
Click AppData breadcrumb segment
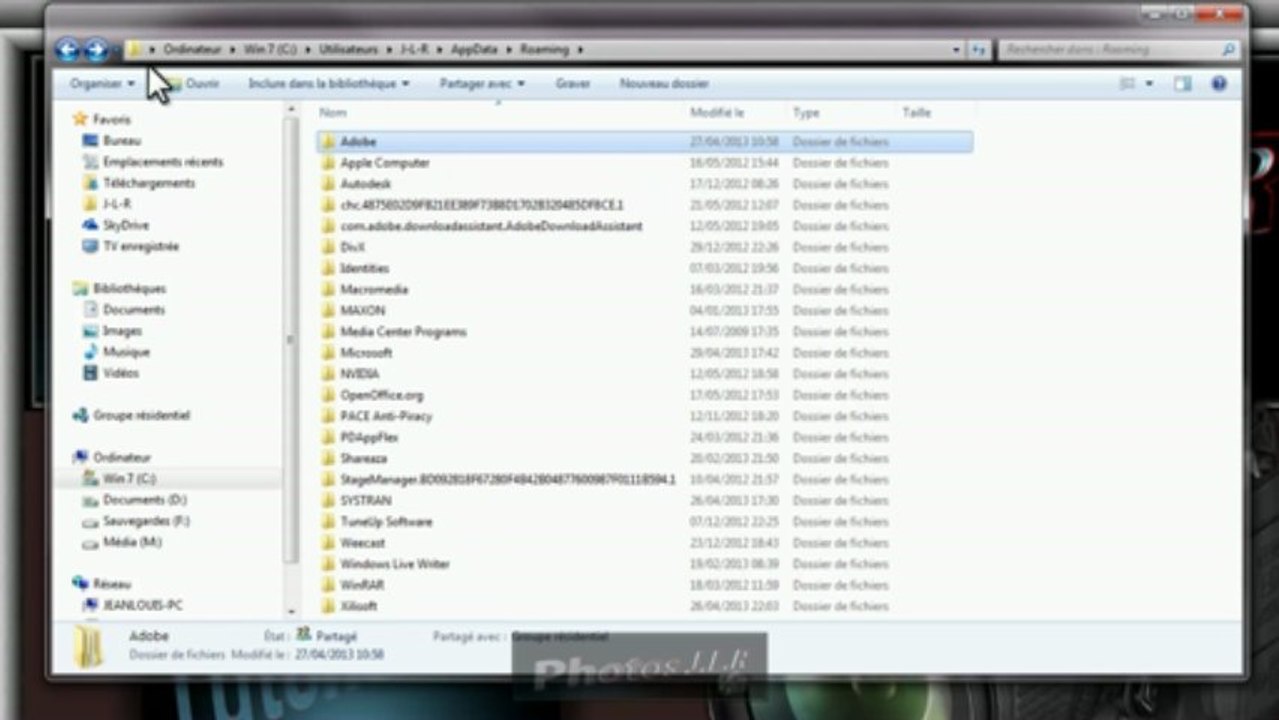[473, 49]
